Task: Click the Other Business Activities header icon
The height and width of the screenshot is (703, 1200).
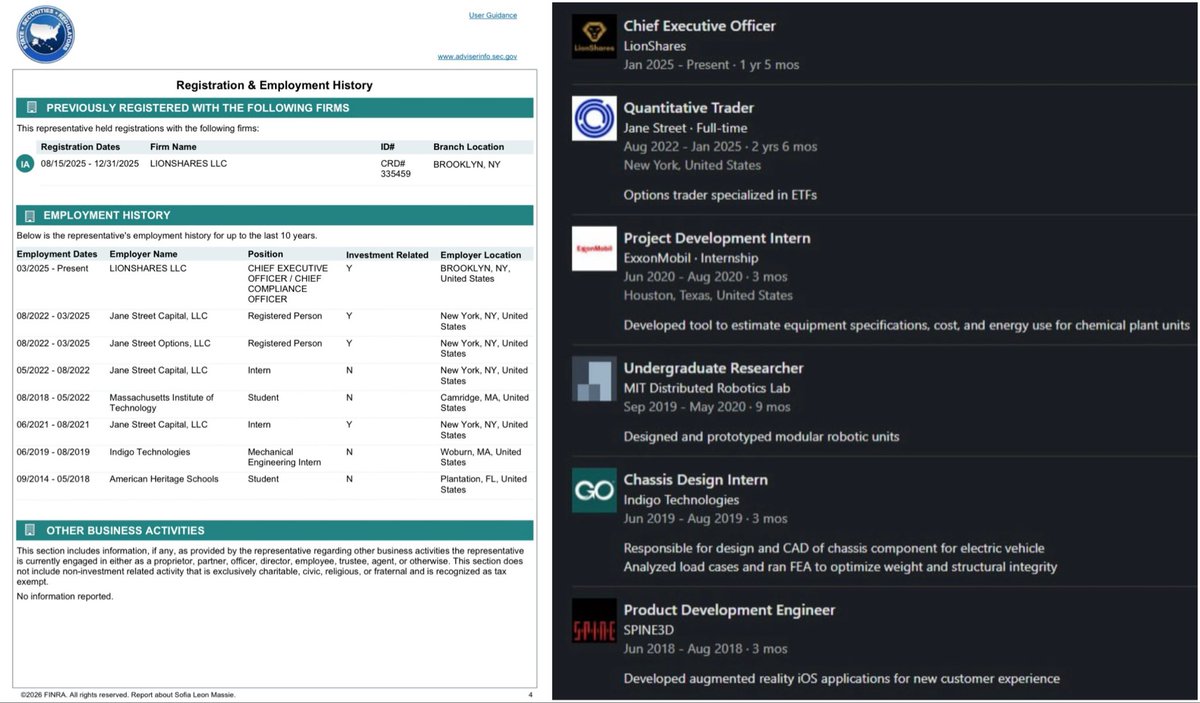Action: coord(32,530)
